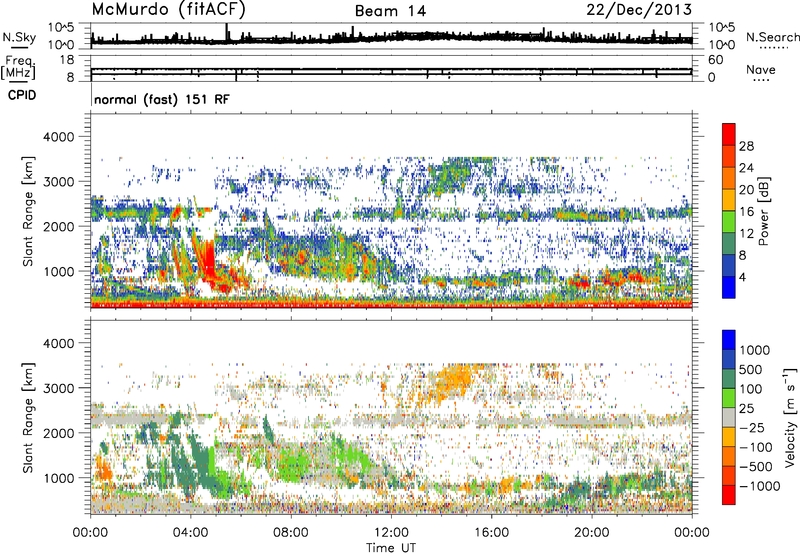Click the blue bottom of the power colorbar

(729, 287)
